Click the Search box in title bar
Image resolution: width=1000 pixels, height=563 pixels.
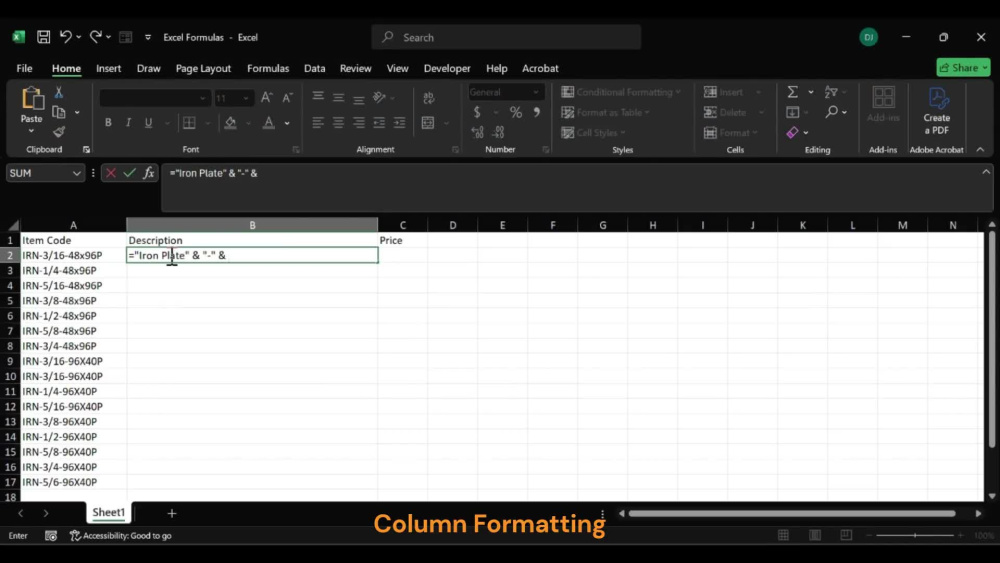click(x=506, y=37)
